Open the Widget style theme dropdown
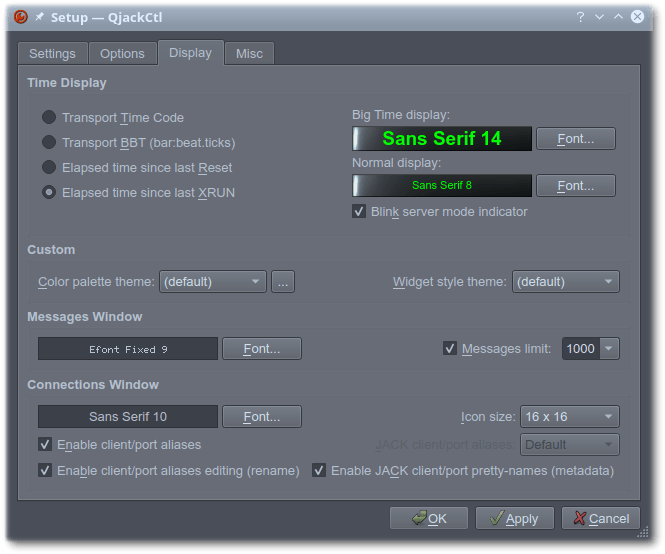665x554 pixels. (565, 282)
